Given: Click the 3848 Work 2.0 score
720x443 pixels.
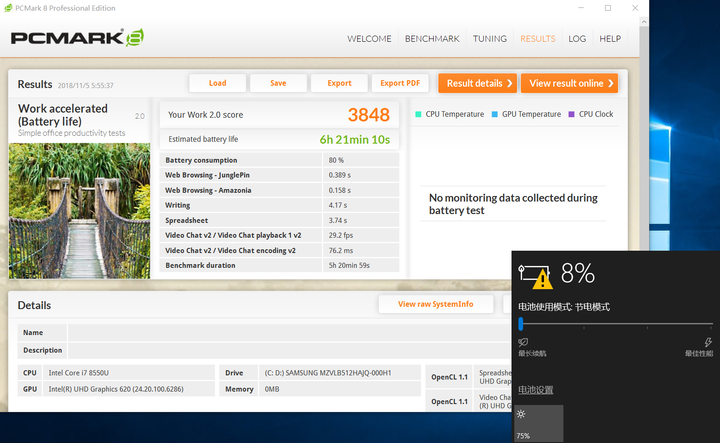Looking at the screenshot, I should click(369, 115).
